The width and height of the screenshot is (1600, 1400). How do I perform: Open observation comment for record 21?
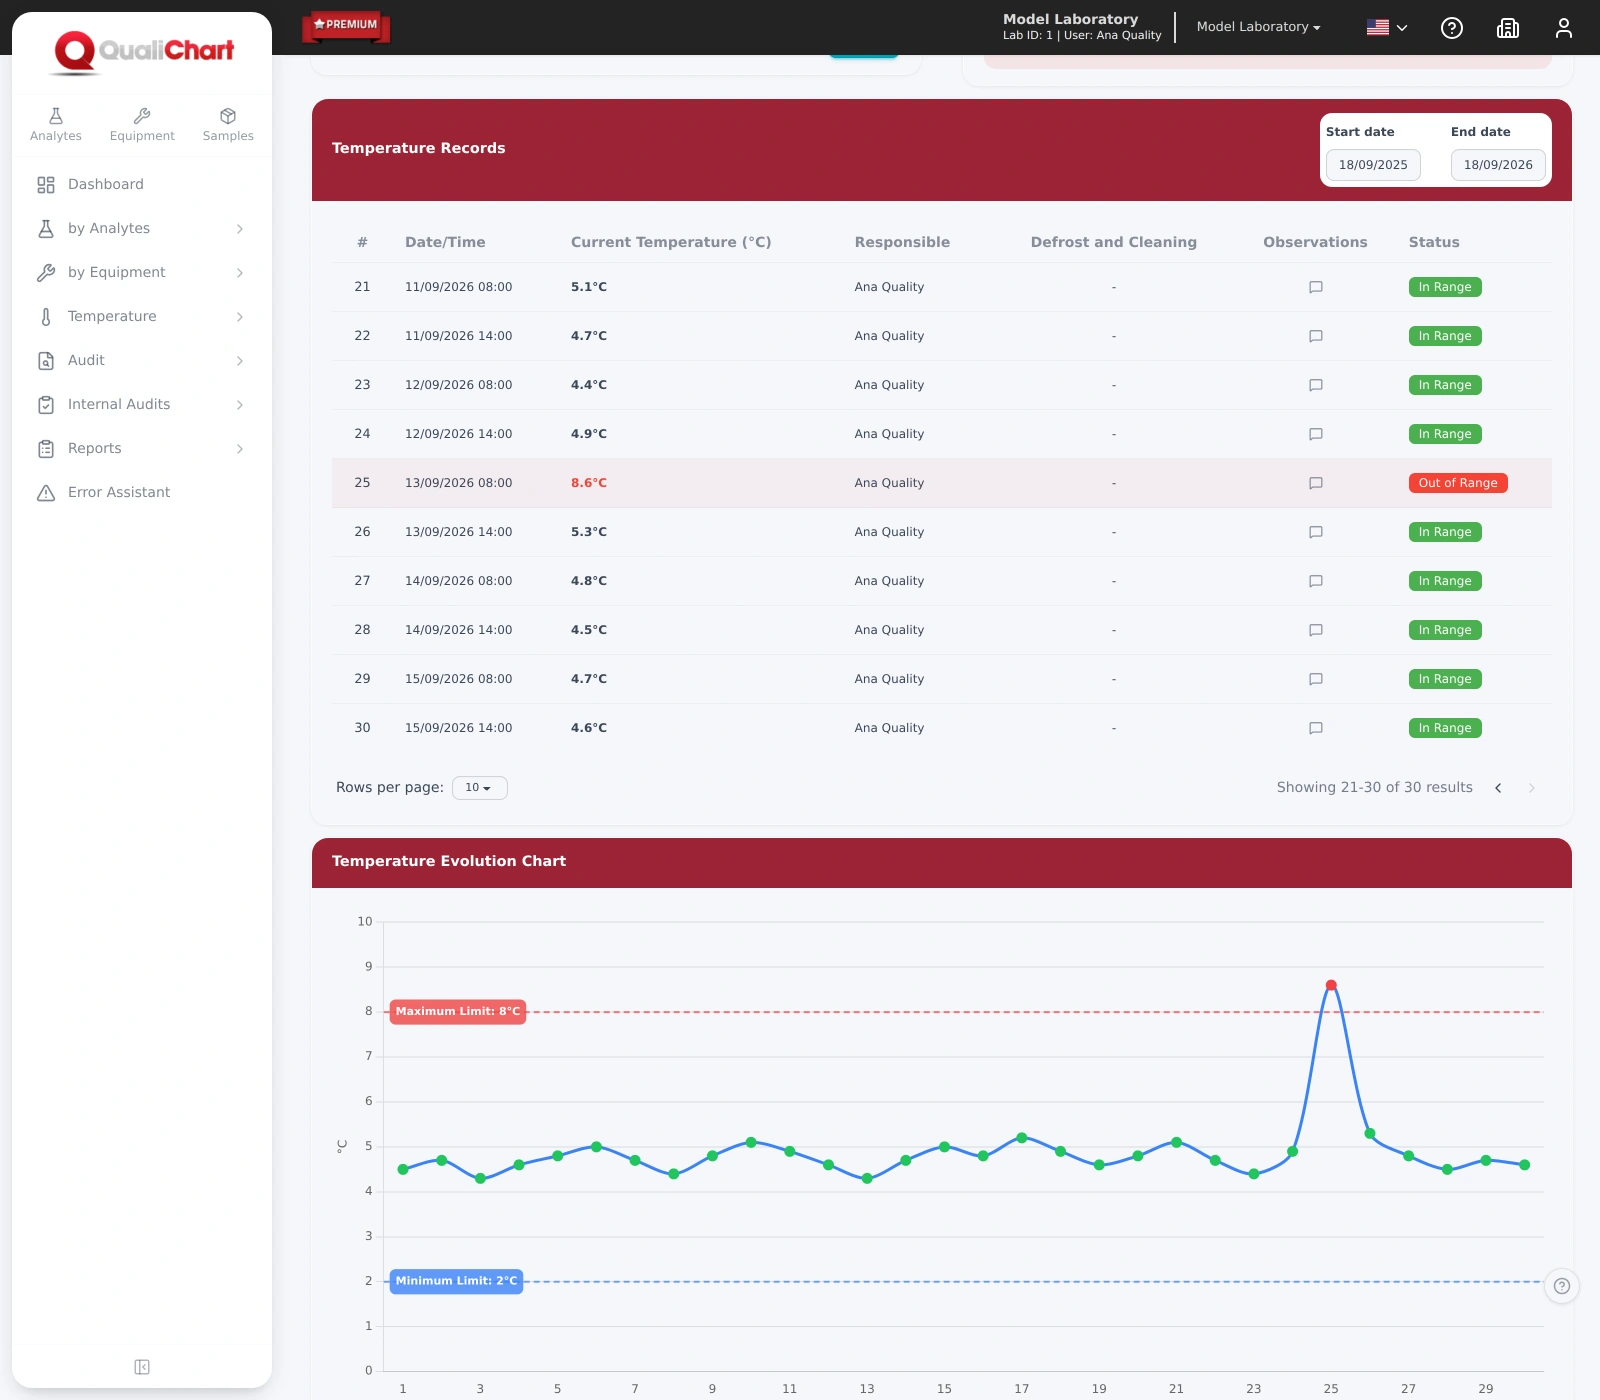pyautogui.click(x=1316, y=287)
